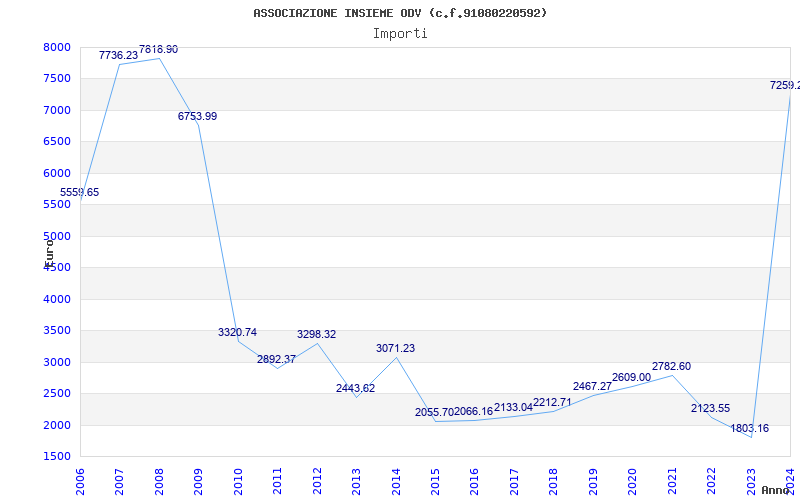The image size is (800, 500).
Task: Click the 2023 x-axis year label
Action: tap(751, 482)
